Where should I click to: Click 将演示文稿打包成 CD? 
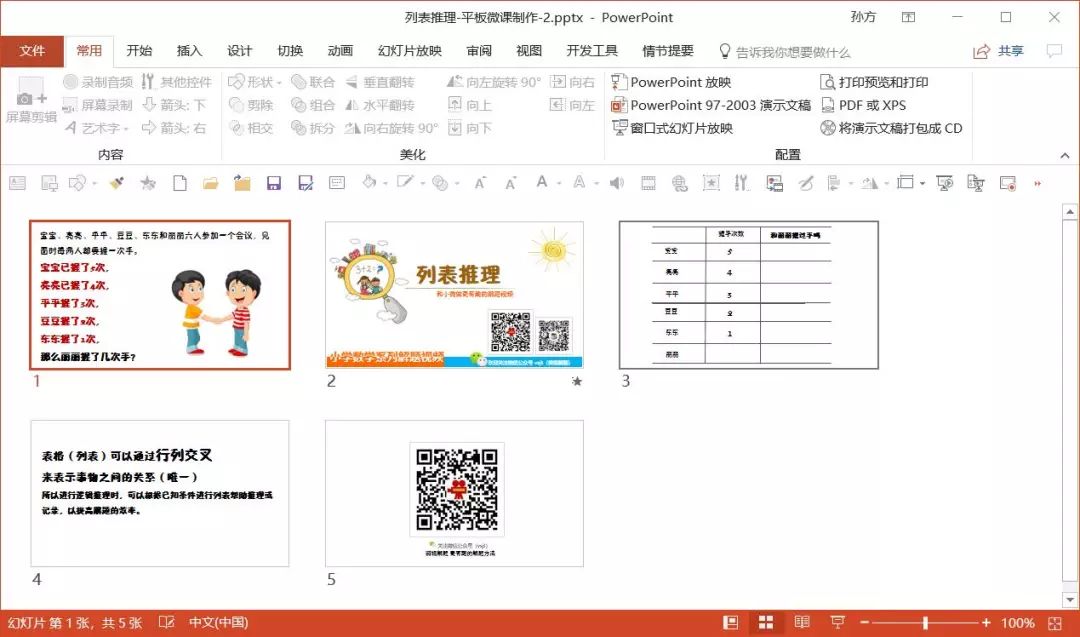tap(891, 128)
